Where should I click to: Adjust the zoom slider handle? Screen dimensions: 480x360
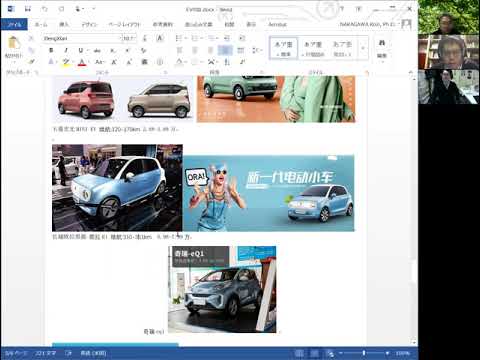[x=364, y=353]
